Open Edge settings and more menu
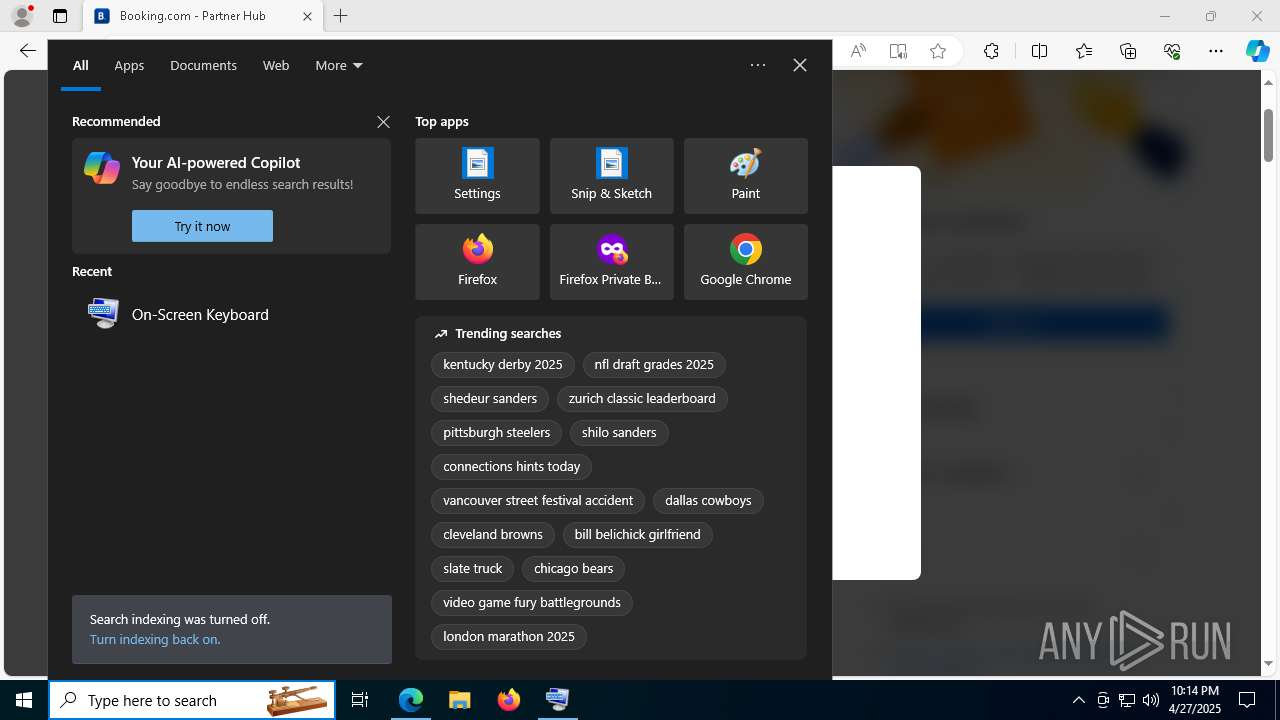 point(1216,51)
